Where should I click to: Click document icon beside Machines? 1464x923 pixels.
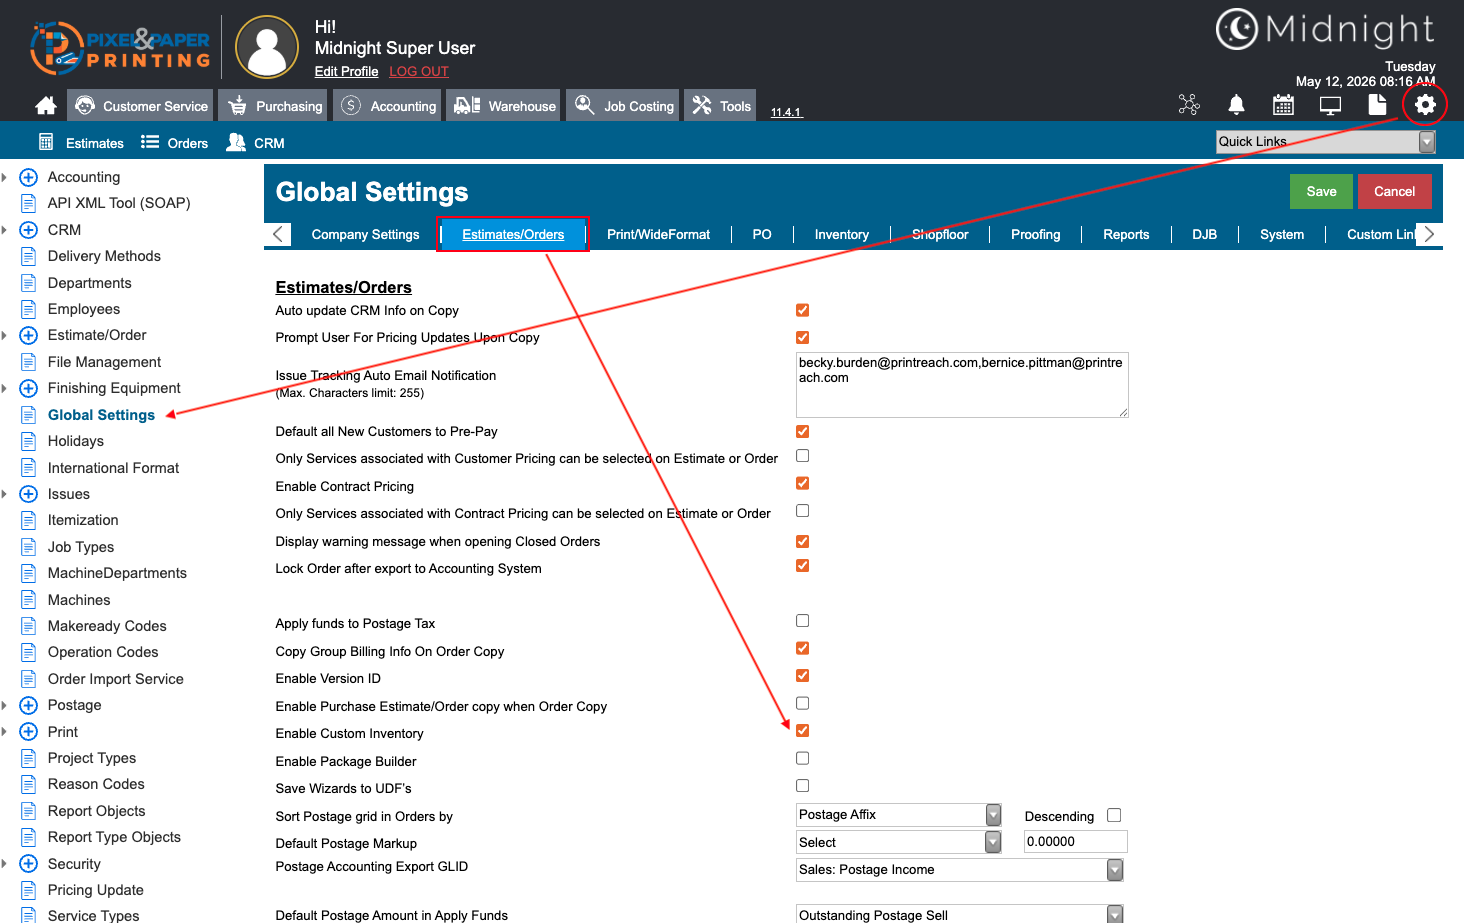click(28, 600)
